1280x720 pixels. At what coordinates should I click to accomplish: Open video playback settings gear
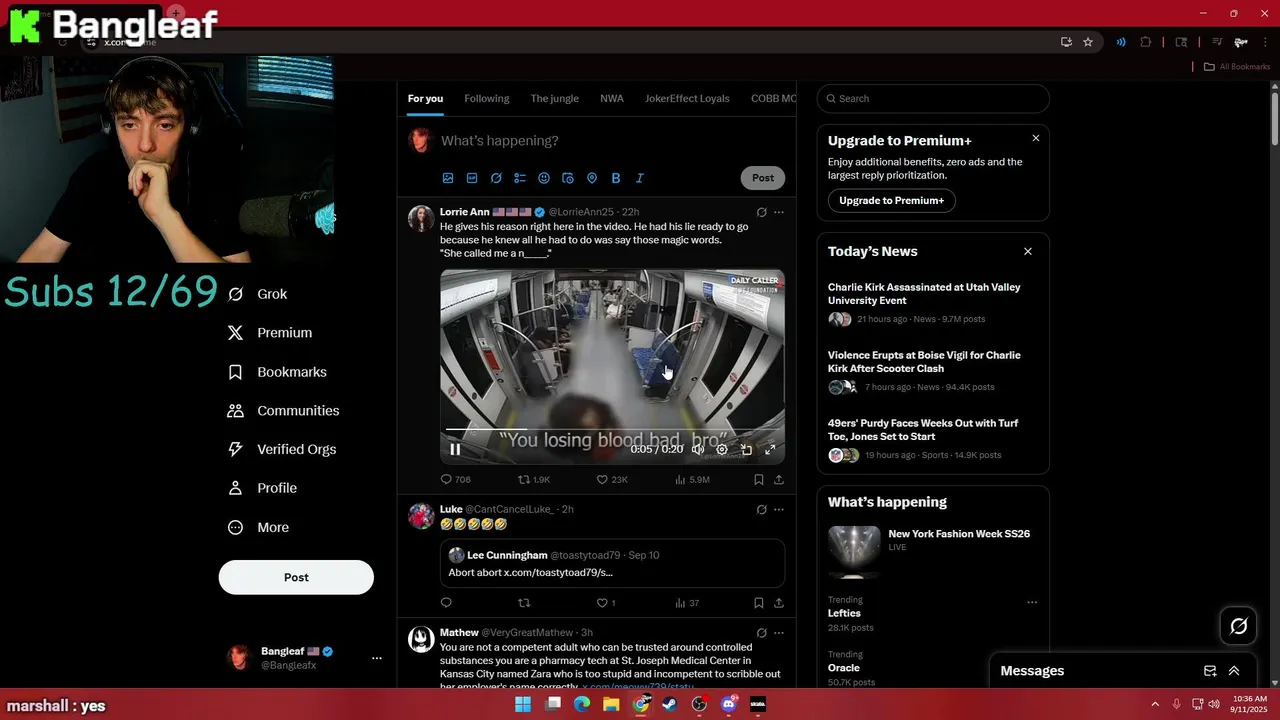[722, 450]
